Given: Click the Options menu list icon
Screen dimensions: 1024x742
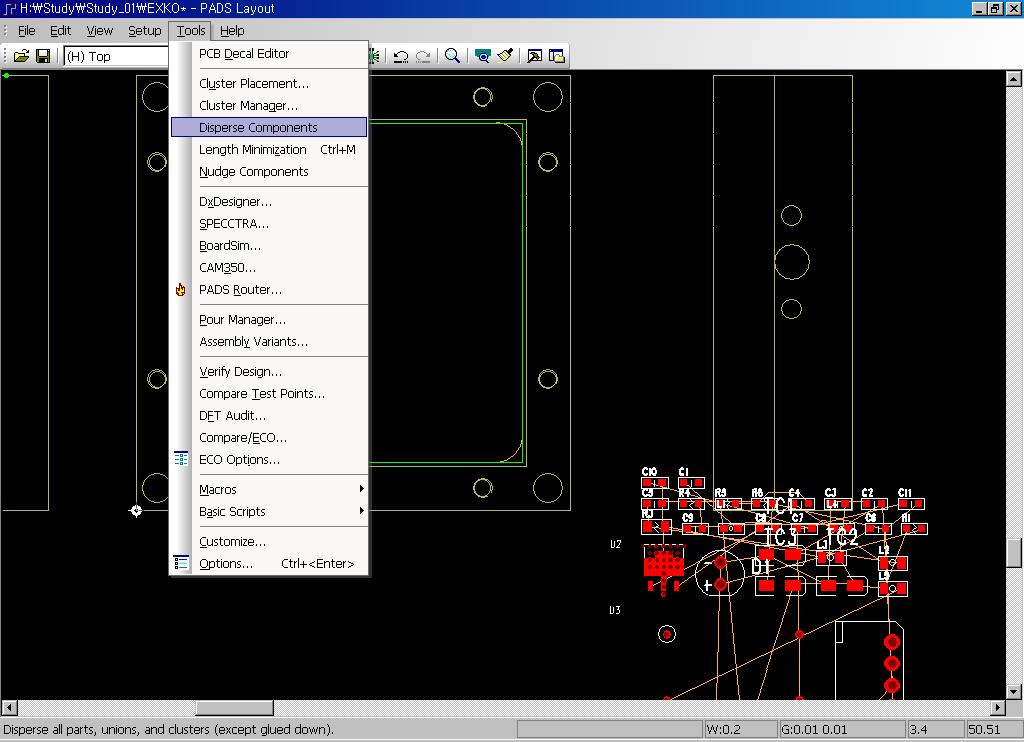Looking at the screenshot, I should pyautogui.click(x=181, y=562).
